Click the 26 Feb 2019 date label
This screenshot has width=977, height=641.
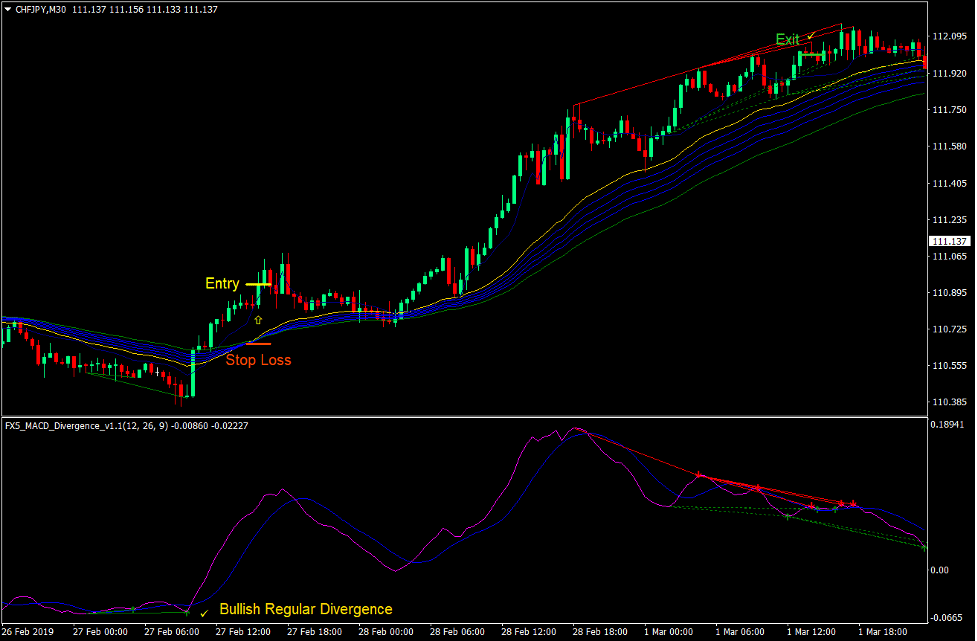29,632
